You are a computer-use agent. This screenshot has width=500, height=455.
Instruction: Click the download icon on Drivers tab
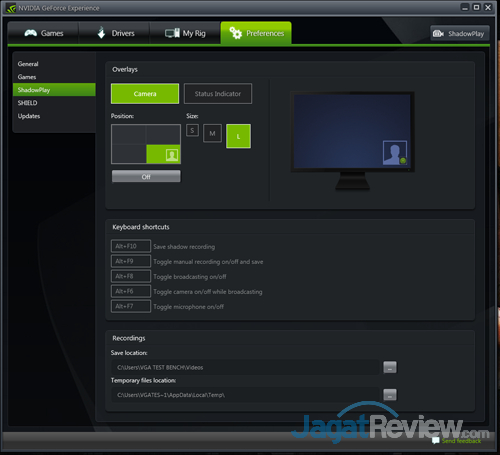pyautogui.click(x=101, y=33)
